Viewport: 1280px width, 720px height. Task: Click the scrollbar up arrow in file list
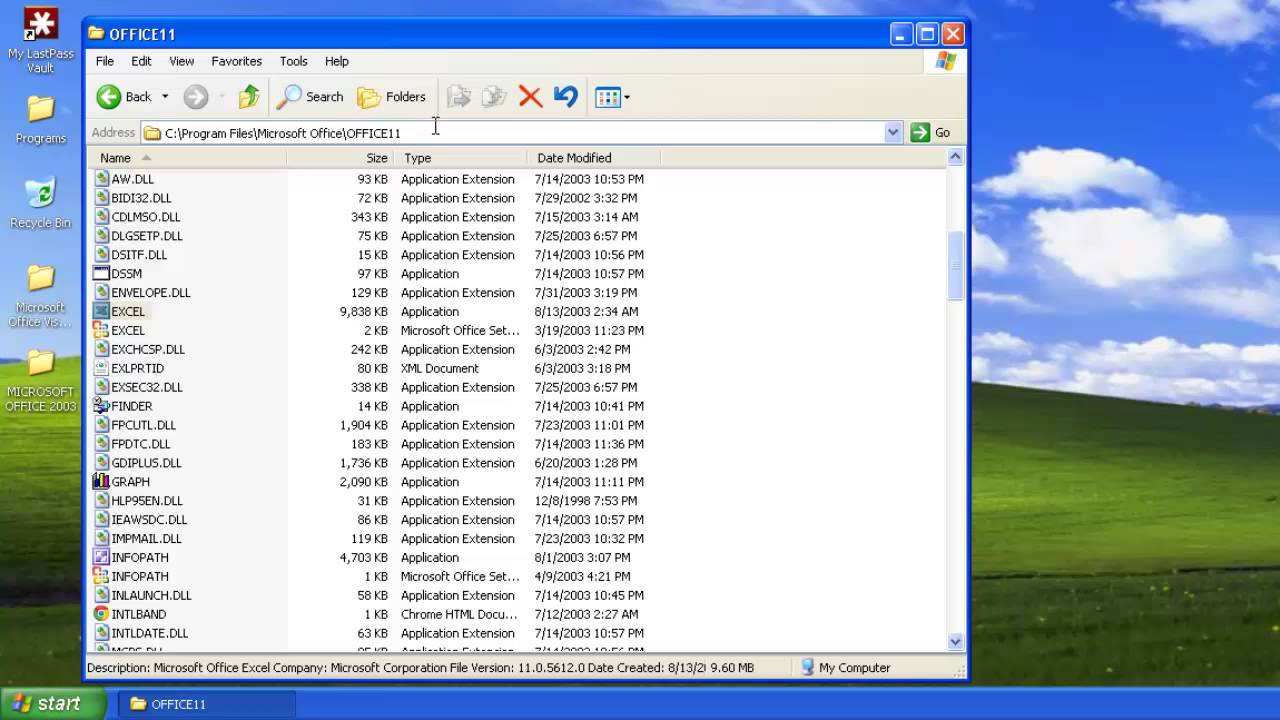(955, 157)
